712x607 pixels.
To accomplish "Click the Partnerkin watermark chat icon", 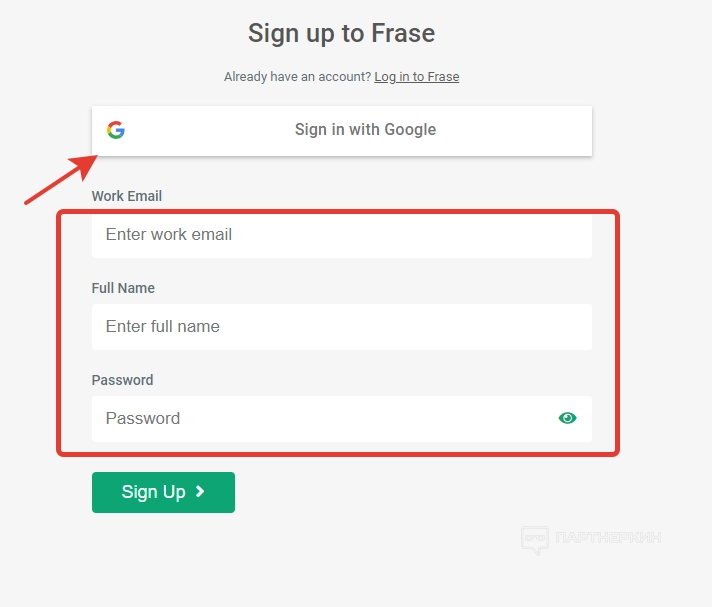I will pyautogui.click(x=535, y=540).
